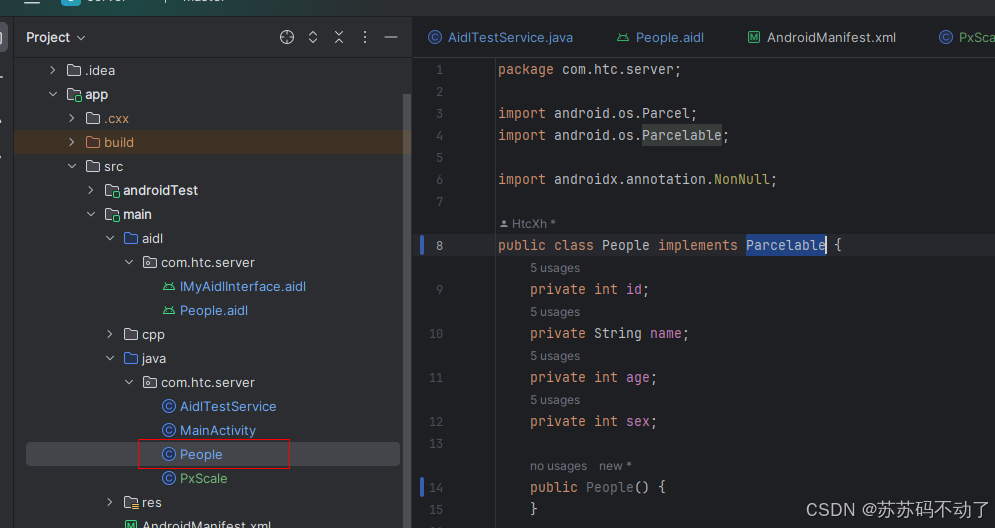995x528 pixels.
Task: Collapse the aidl folder
Action: click(x=110, y=238)
